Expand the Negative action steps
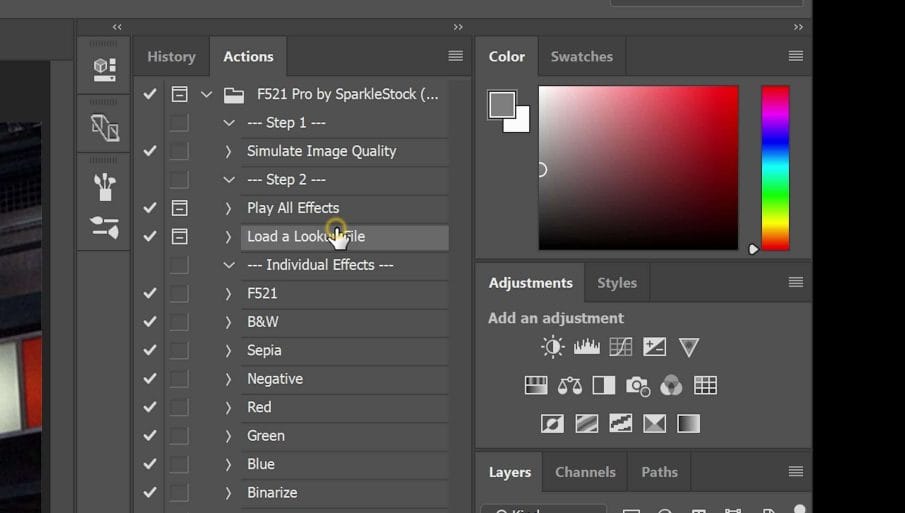The image size is (905, 513). [x=228, y=379]
